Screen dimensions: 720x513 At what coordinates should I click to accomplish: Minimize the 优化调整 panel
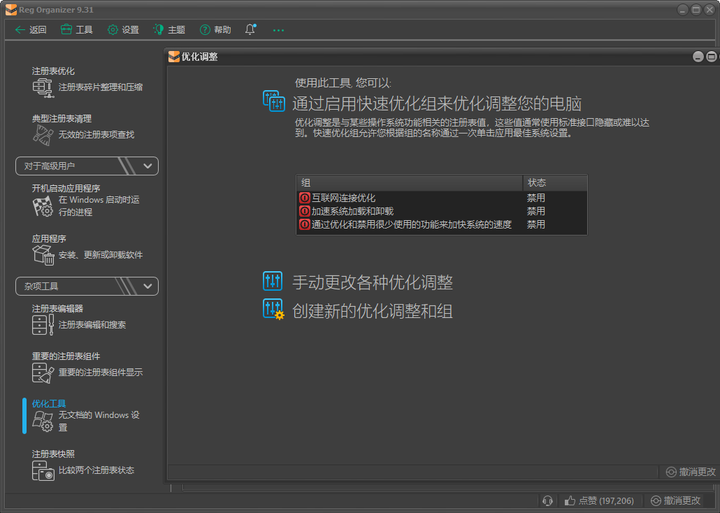click(x=698, y=56)
